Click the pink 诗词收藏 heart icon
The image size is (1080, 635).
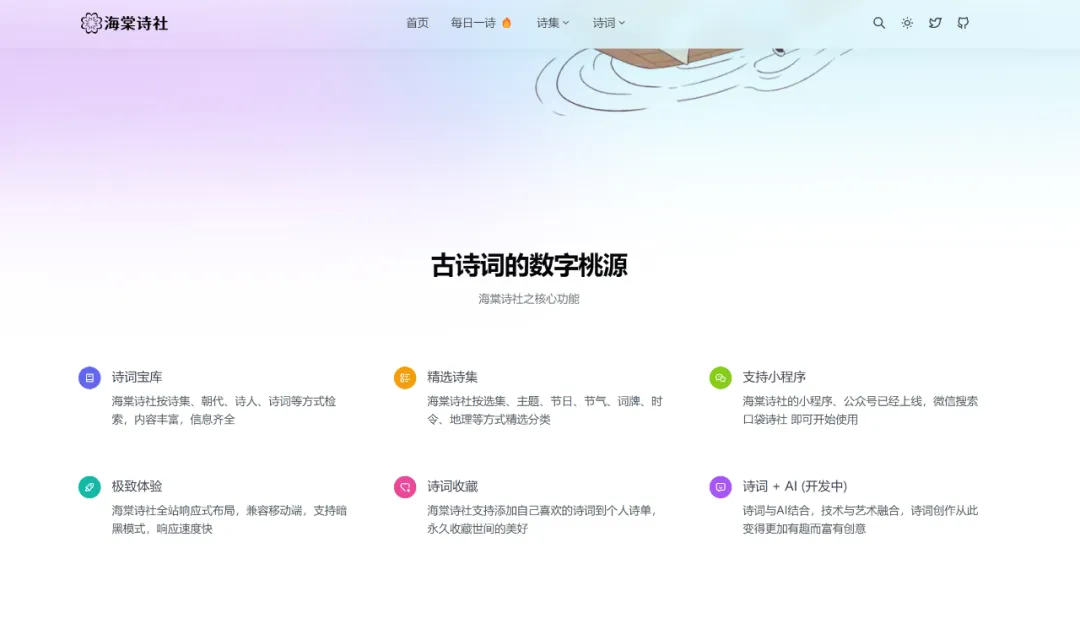[x=405, y=487]
